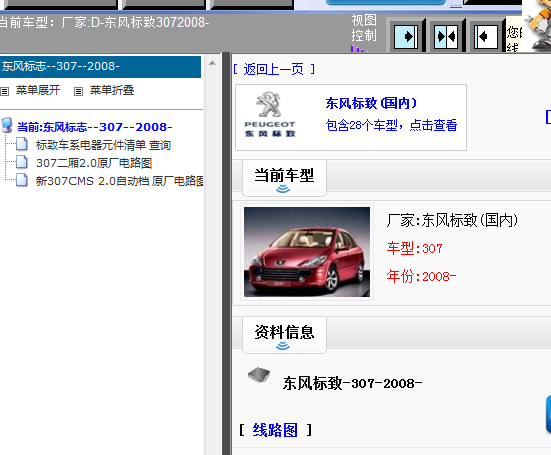Click 包含28个车型,点击查看 link

(391, 125)
